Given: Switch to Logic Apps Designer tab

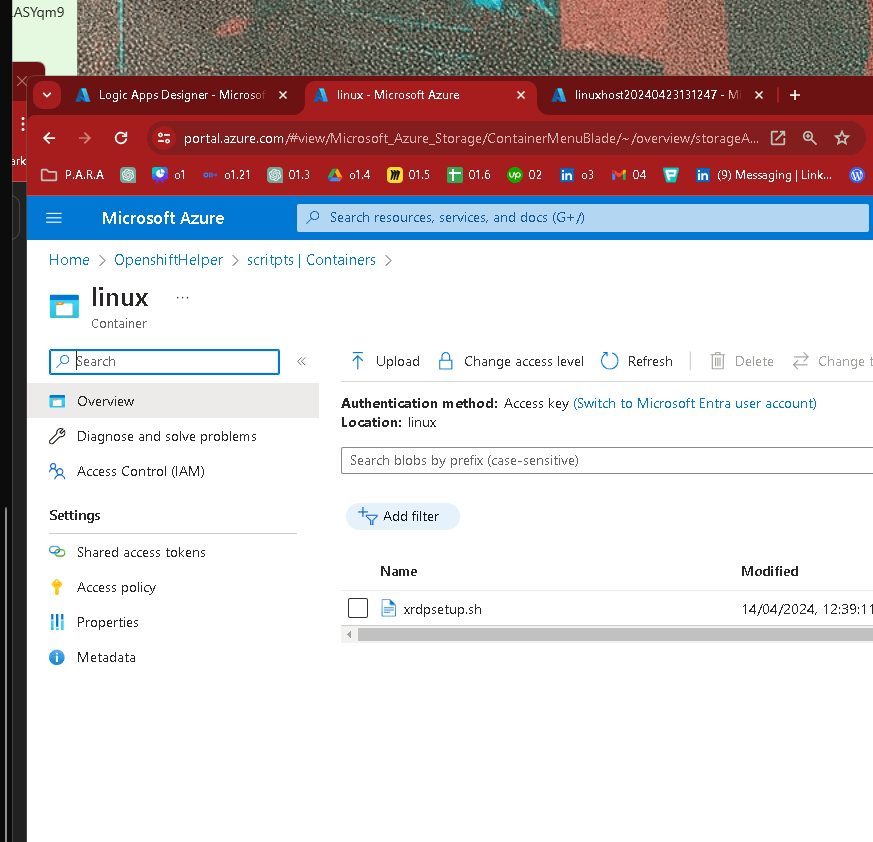Looking at the screenshot, I should point(182,95).
